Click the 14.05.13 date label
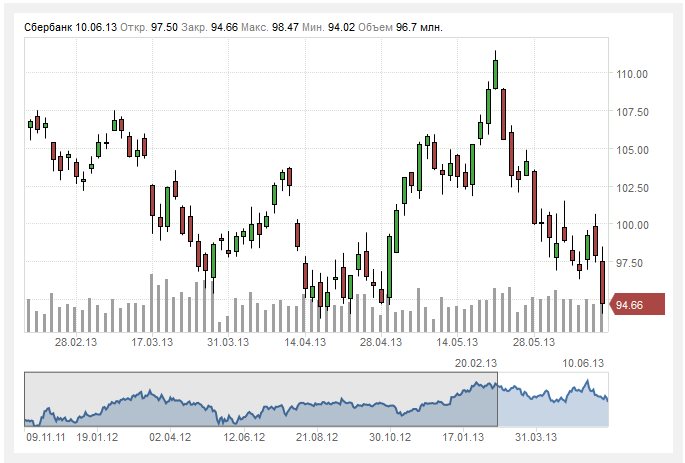Viewport: 685px width, 463px height. pos(457,342)
